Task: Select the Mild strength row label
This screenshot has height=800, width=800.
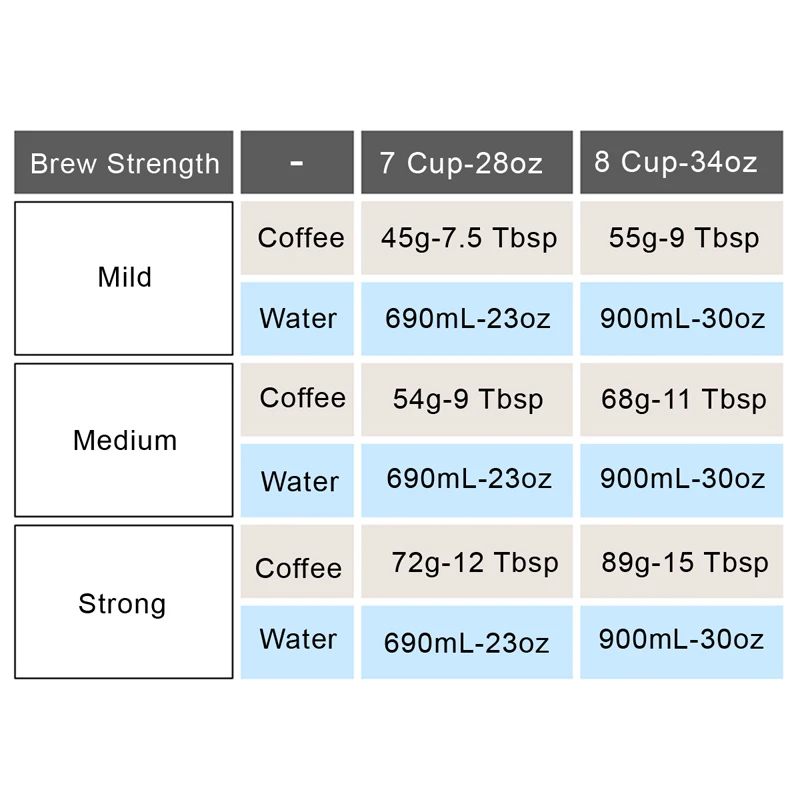Action: 123,278
